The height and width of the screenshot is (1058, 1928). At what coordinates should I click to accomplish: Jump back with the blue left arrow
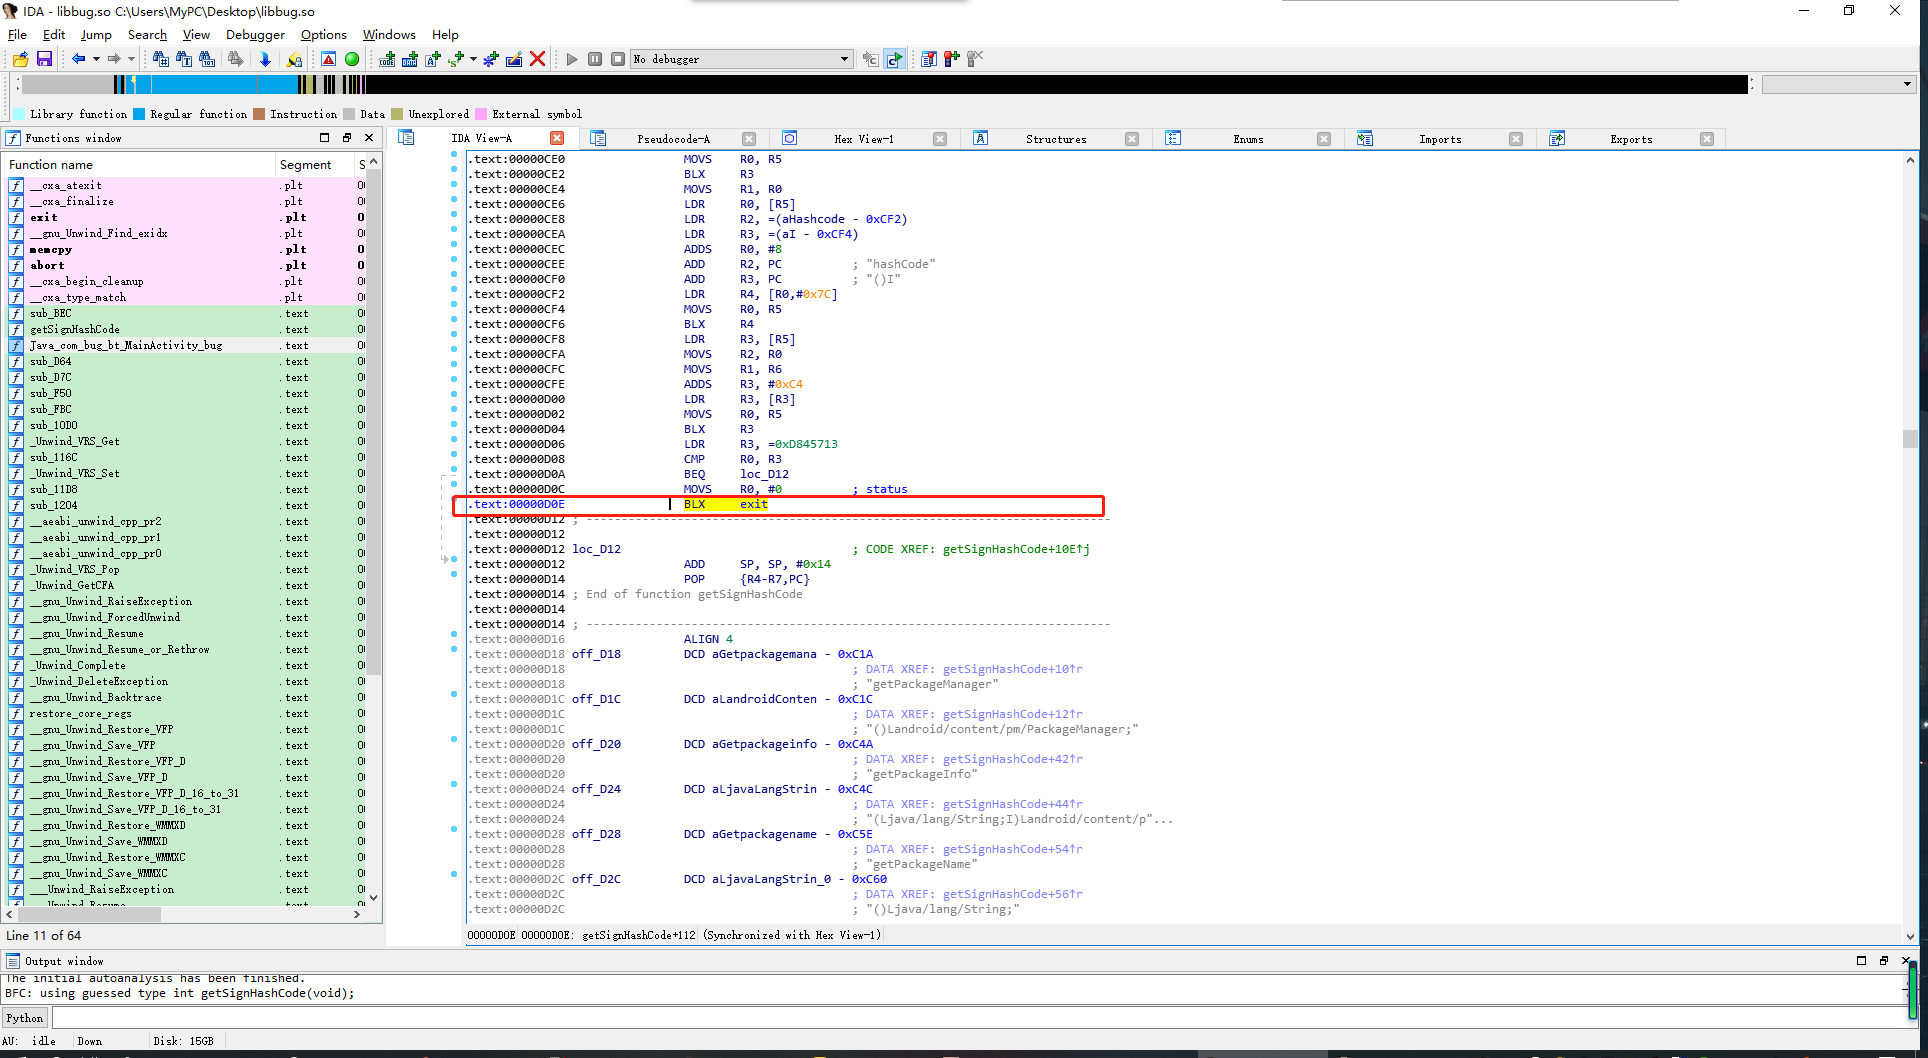coord(78,59)
